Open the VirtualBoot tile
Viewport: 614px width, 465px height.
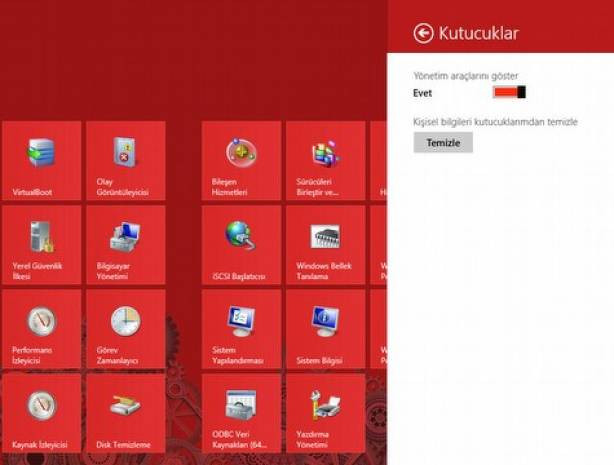(42, 161)
